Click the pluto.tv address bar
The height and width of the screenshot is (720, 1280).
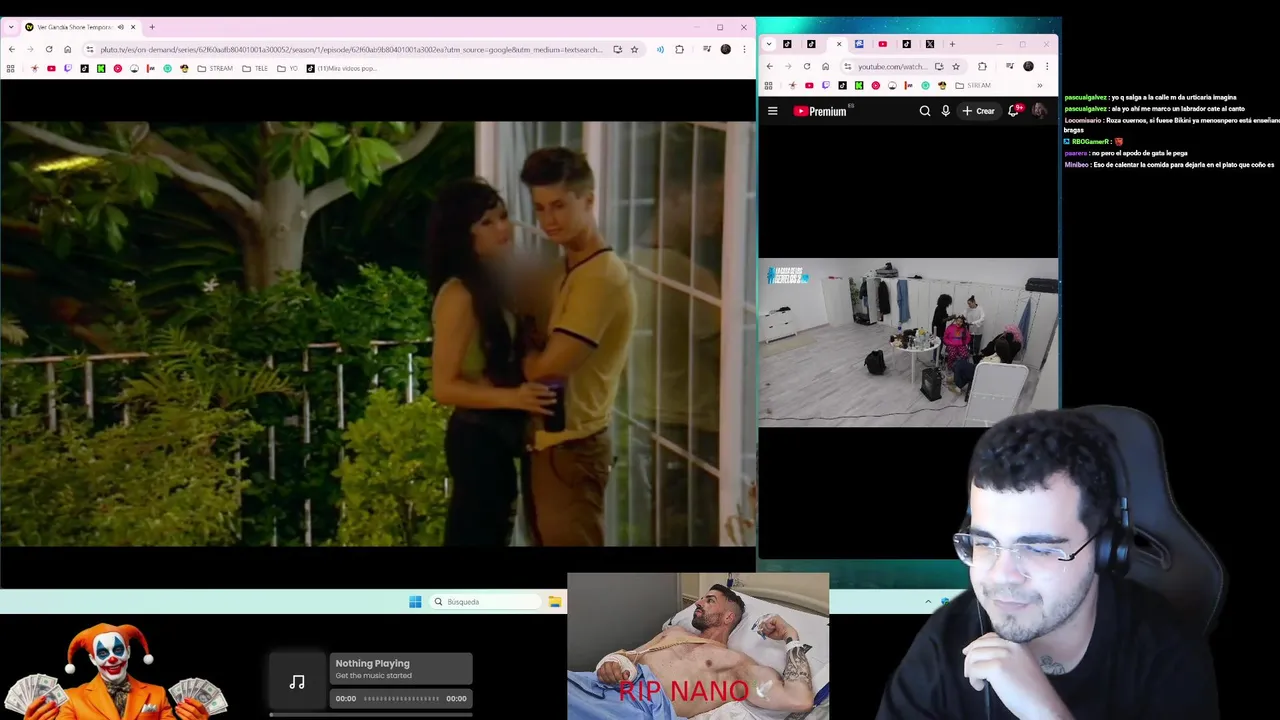(350, 49)
